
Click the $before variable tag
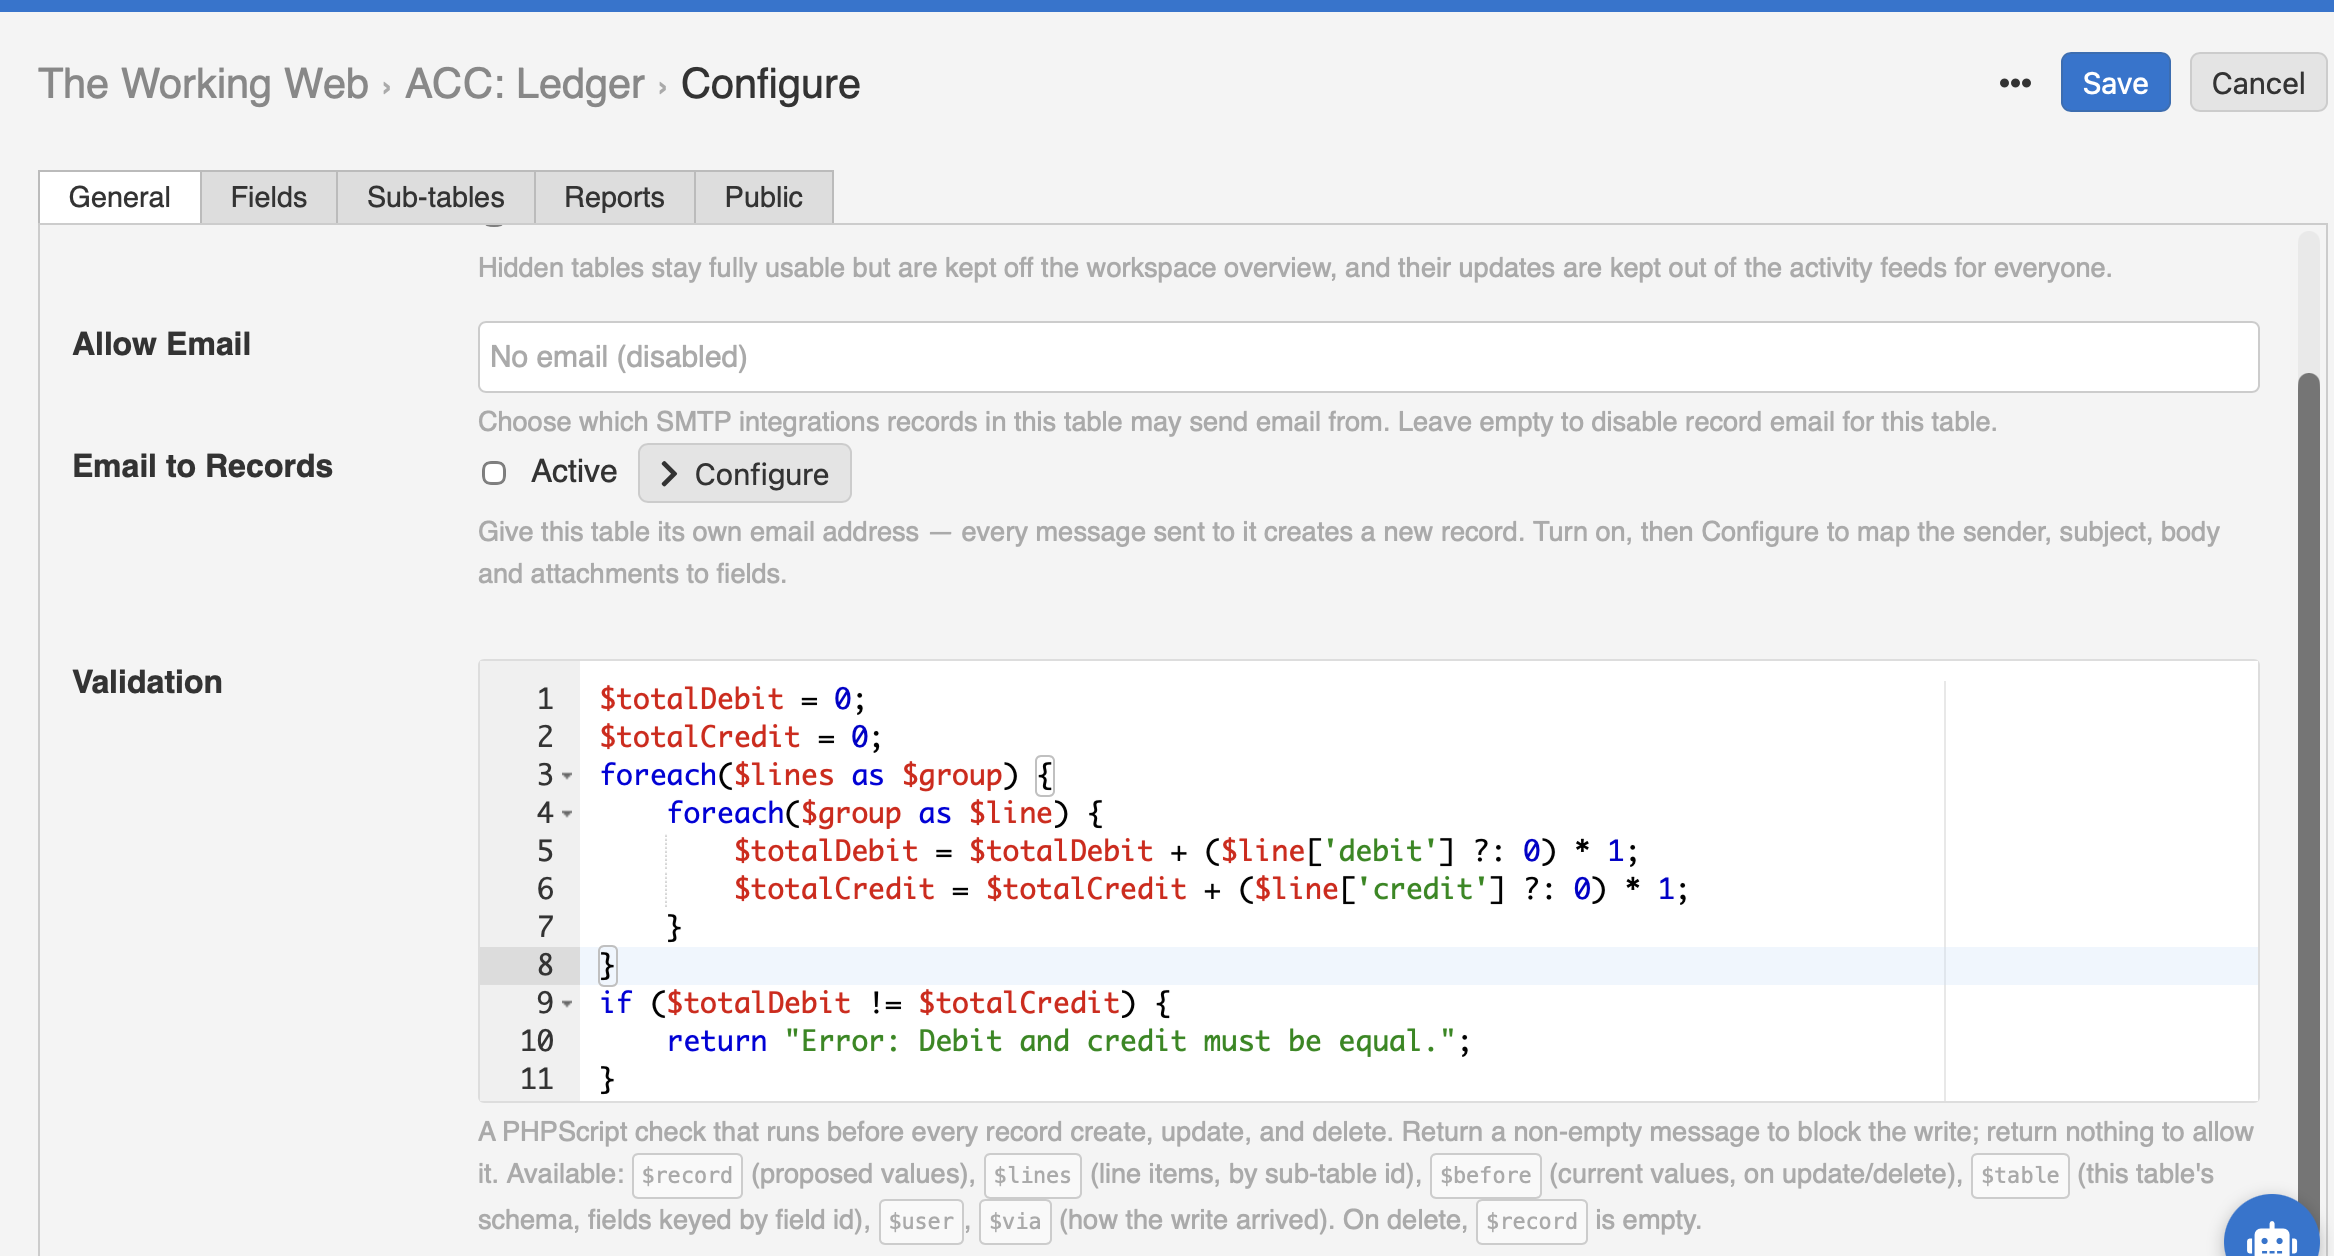tap(1485, 1175)
